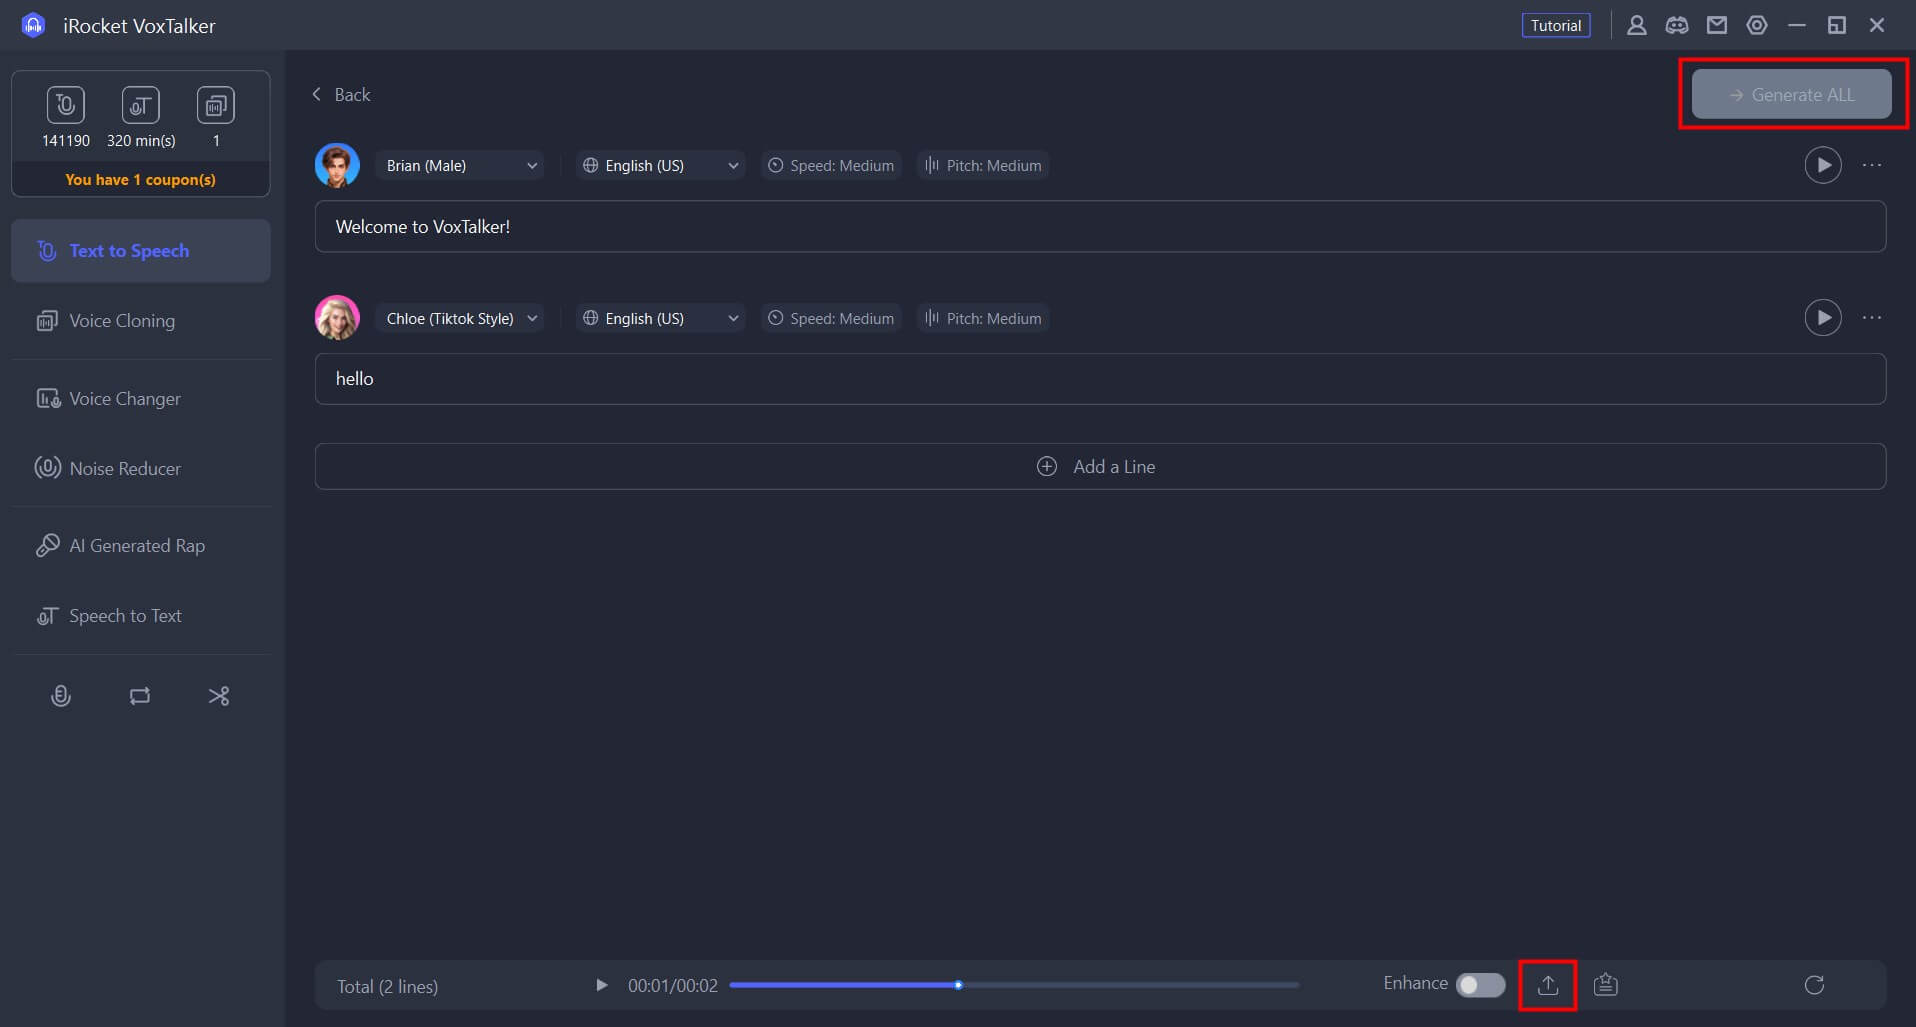This screenshot has height=1027, width=1916.
Task: Toggle the Enhance switch
Action: pyautogui.click(x=1481, y=985)
